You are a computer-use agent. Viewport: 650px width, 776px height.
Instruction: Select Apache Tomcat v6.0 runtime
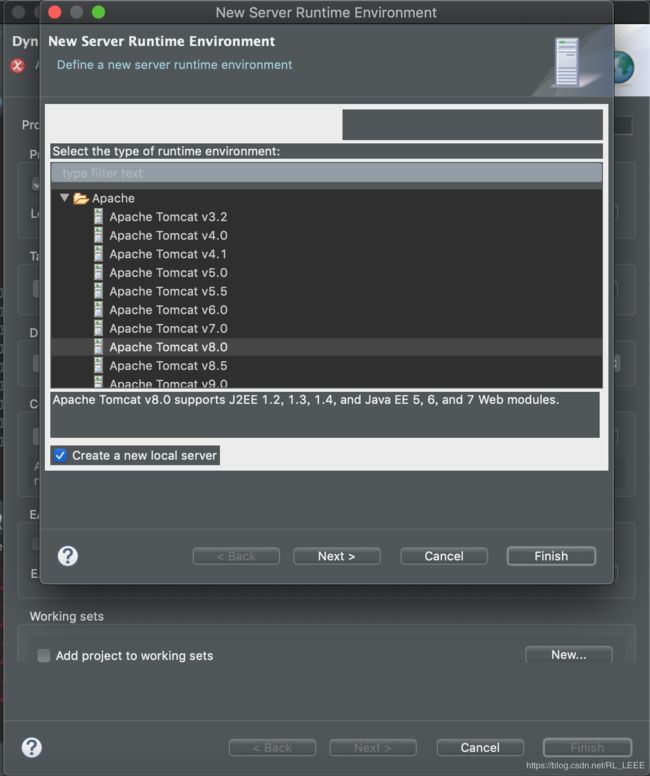coord(168,310)
